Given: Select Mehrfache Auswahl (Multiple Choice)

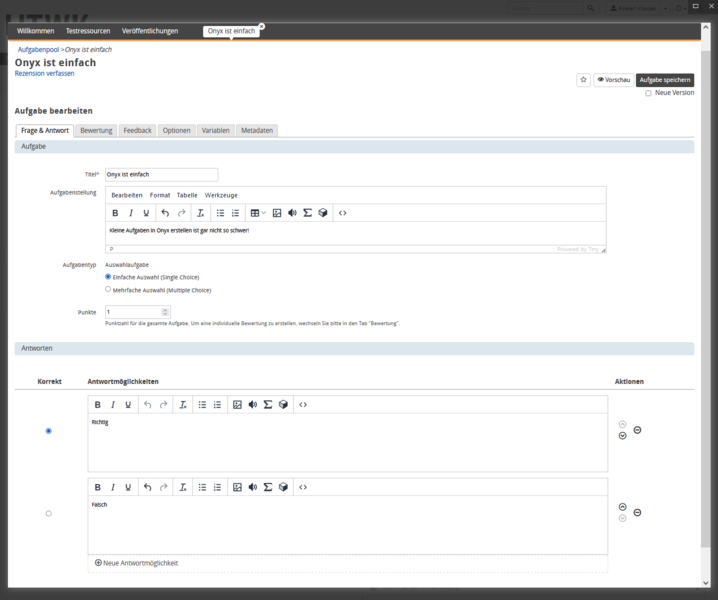Looking at the screenshot, I should click(x=108, y=289).
